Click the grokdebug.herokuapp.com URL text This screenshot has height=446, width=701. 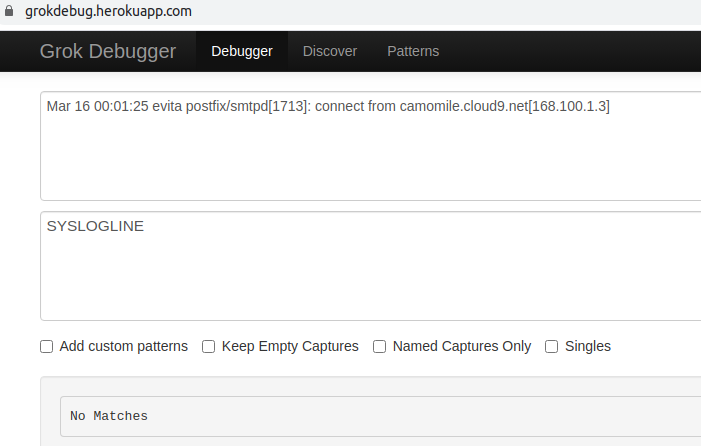(108, 12)
